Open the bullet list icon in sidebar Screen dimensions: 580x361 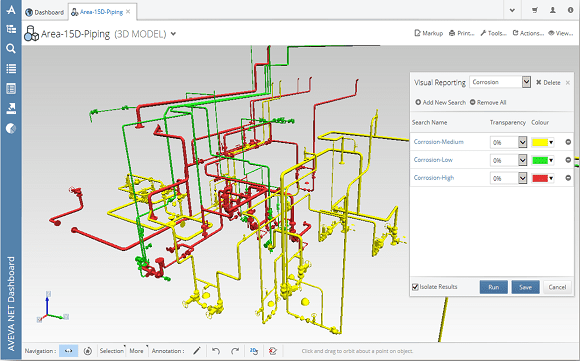coord(11,68)
